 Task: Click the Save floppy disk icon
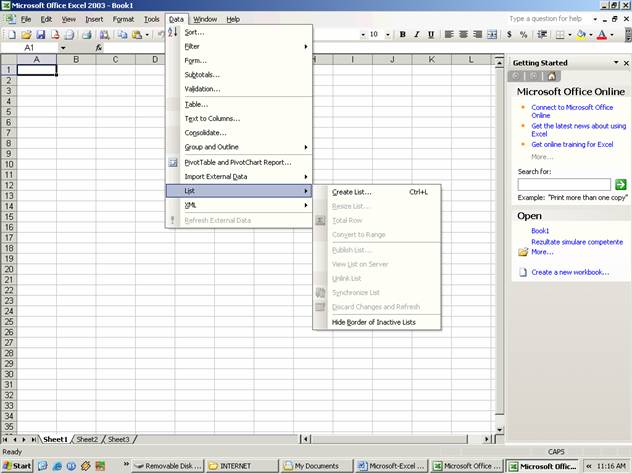point(41,35)
